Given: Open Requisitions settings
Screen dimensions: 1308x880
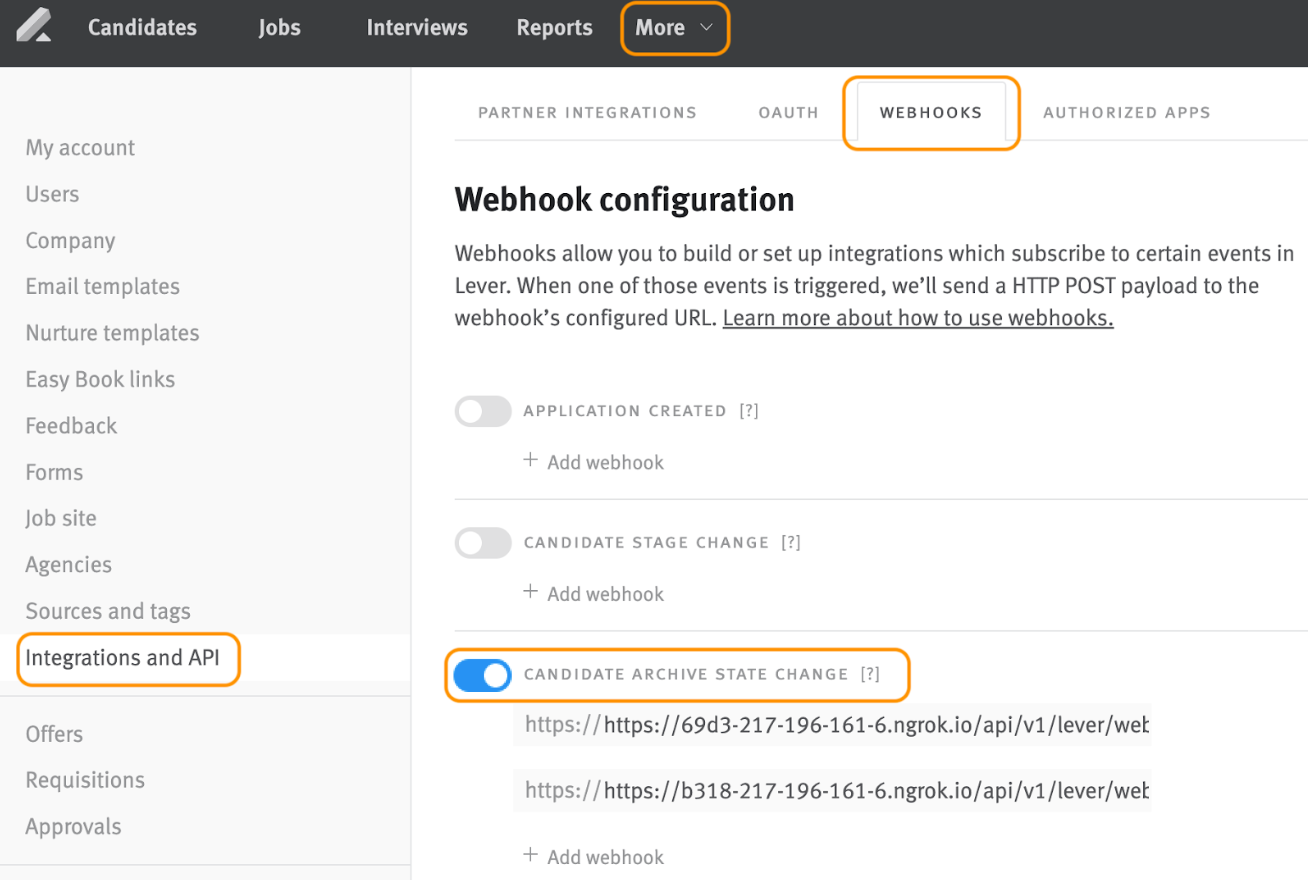Looking at the screenshot, I should [85, 780].
